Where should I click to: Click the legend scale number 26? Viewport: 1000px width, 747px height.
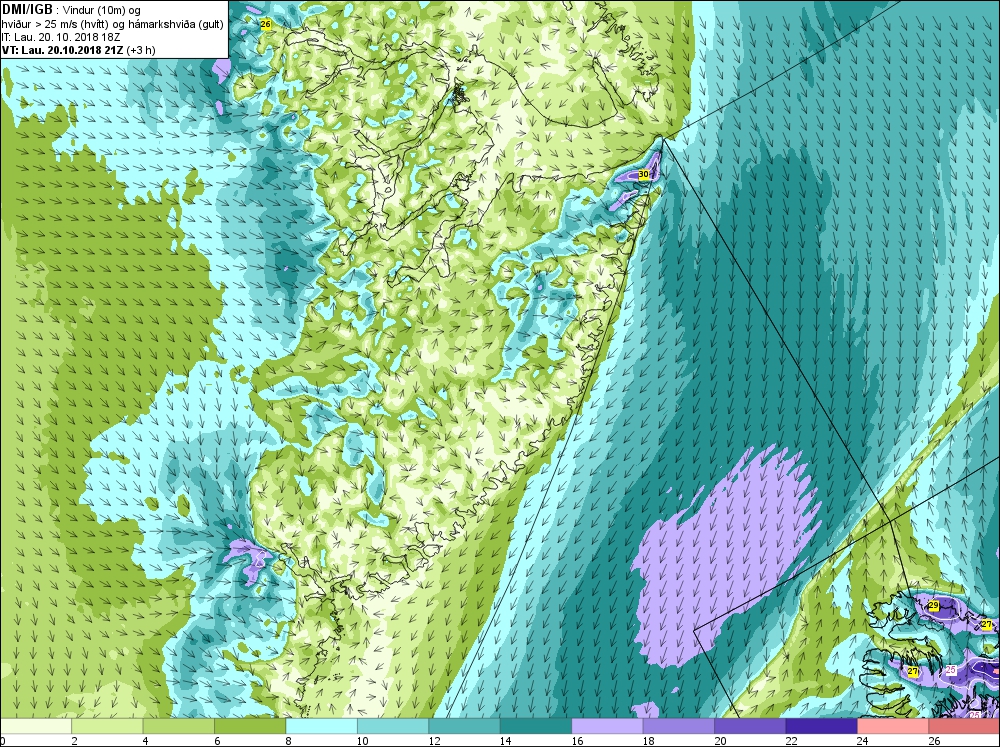[x=934, y=741]
